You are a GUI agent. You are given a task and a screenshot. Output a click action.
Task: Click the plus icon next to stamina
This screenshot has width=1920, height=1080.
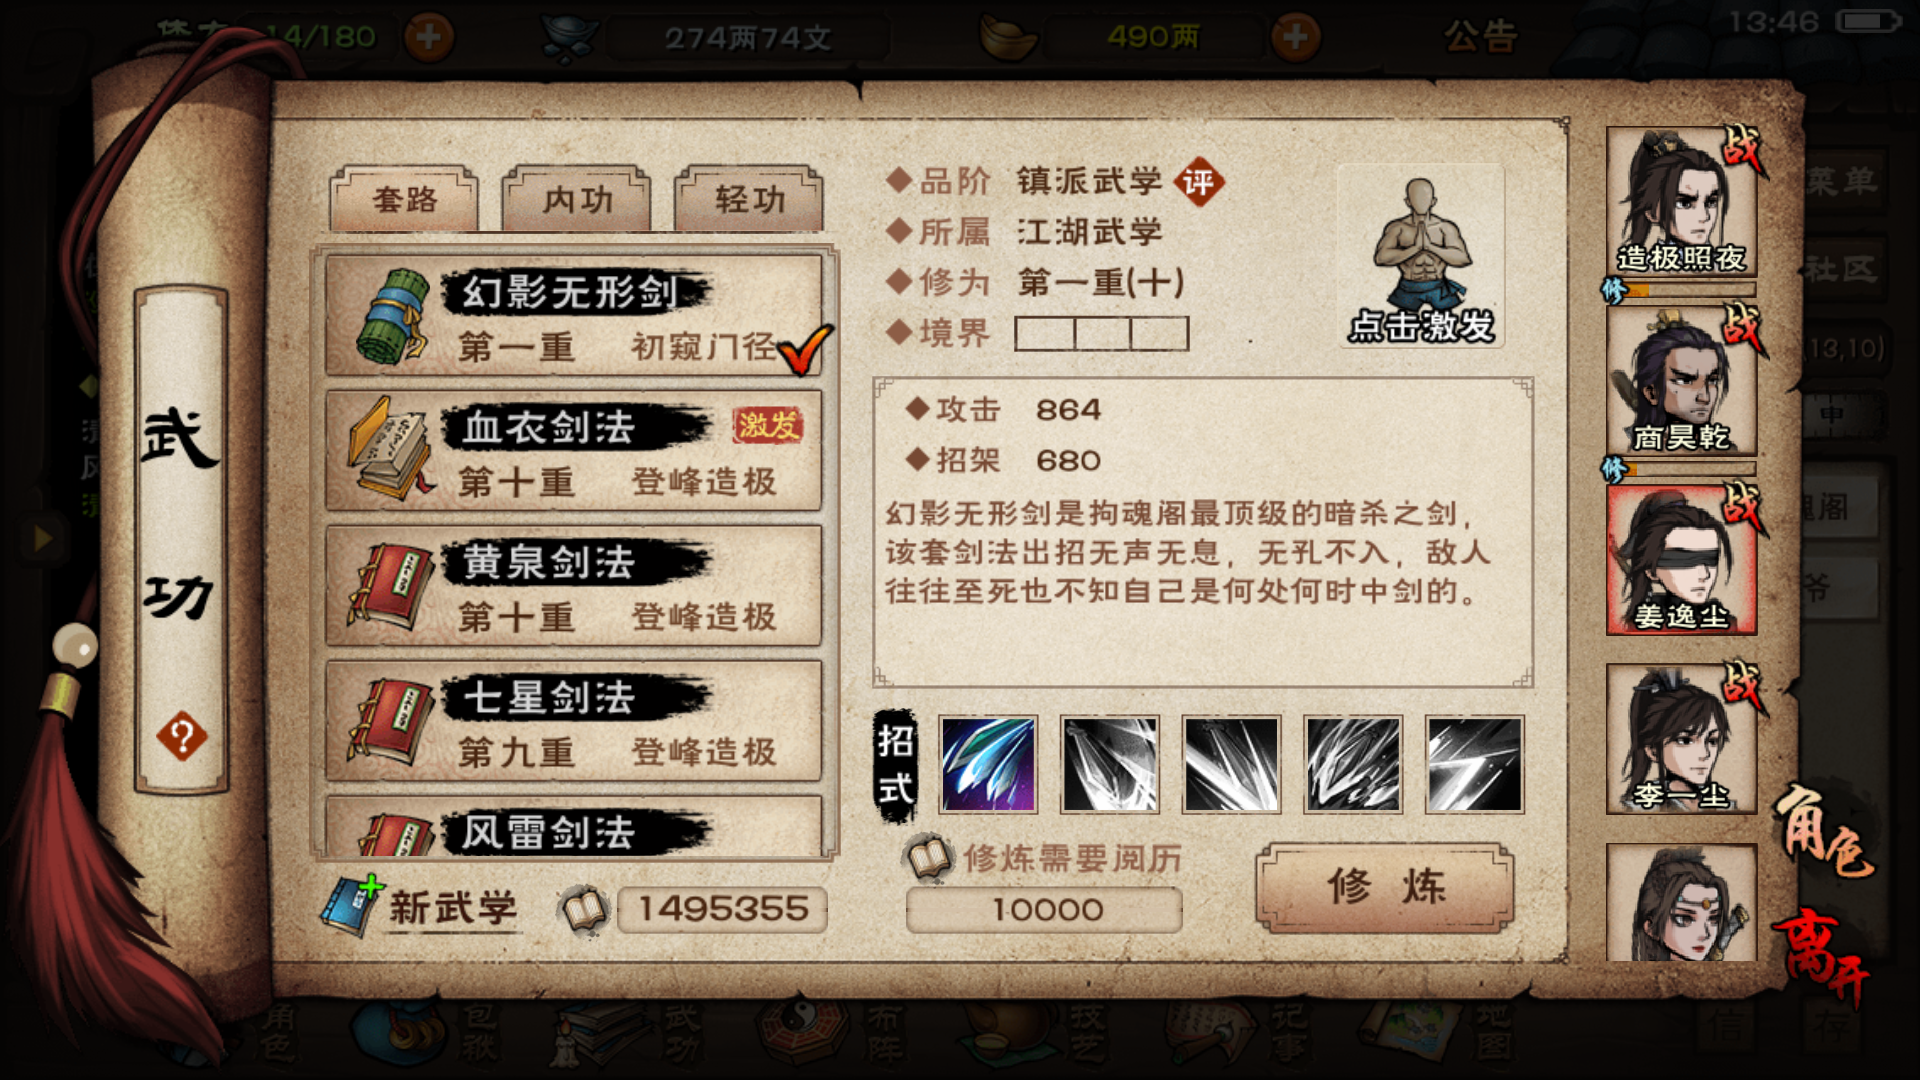pyautogui.click(x=428, y=37)
